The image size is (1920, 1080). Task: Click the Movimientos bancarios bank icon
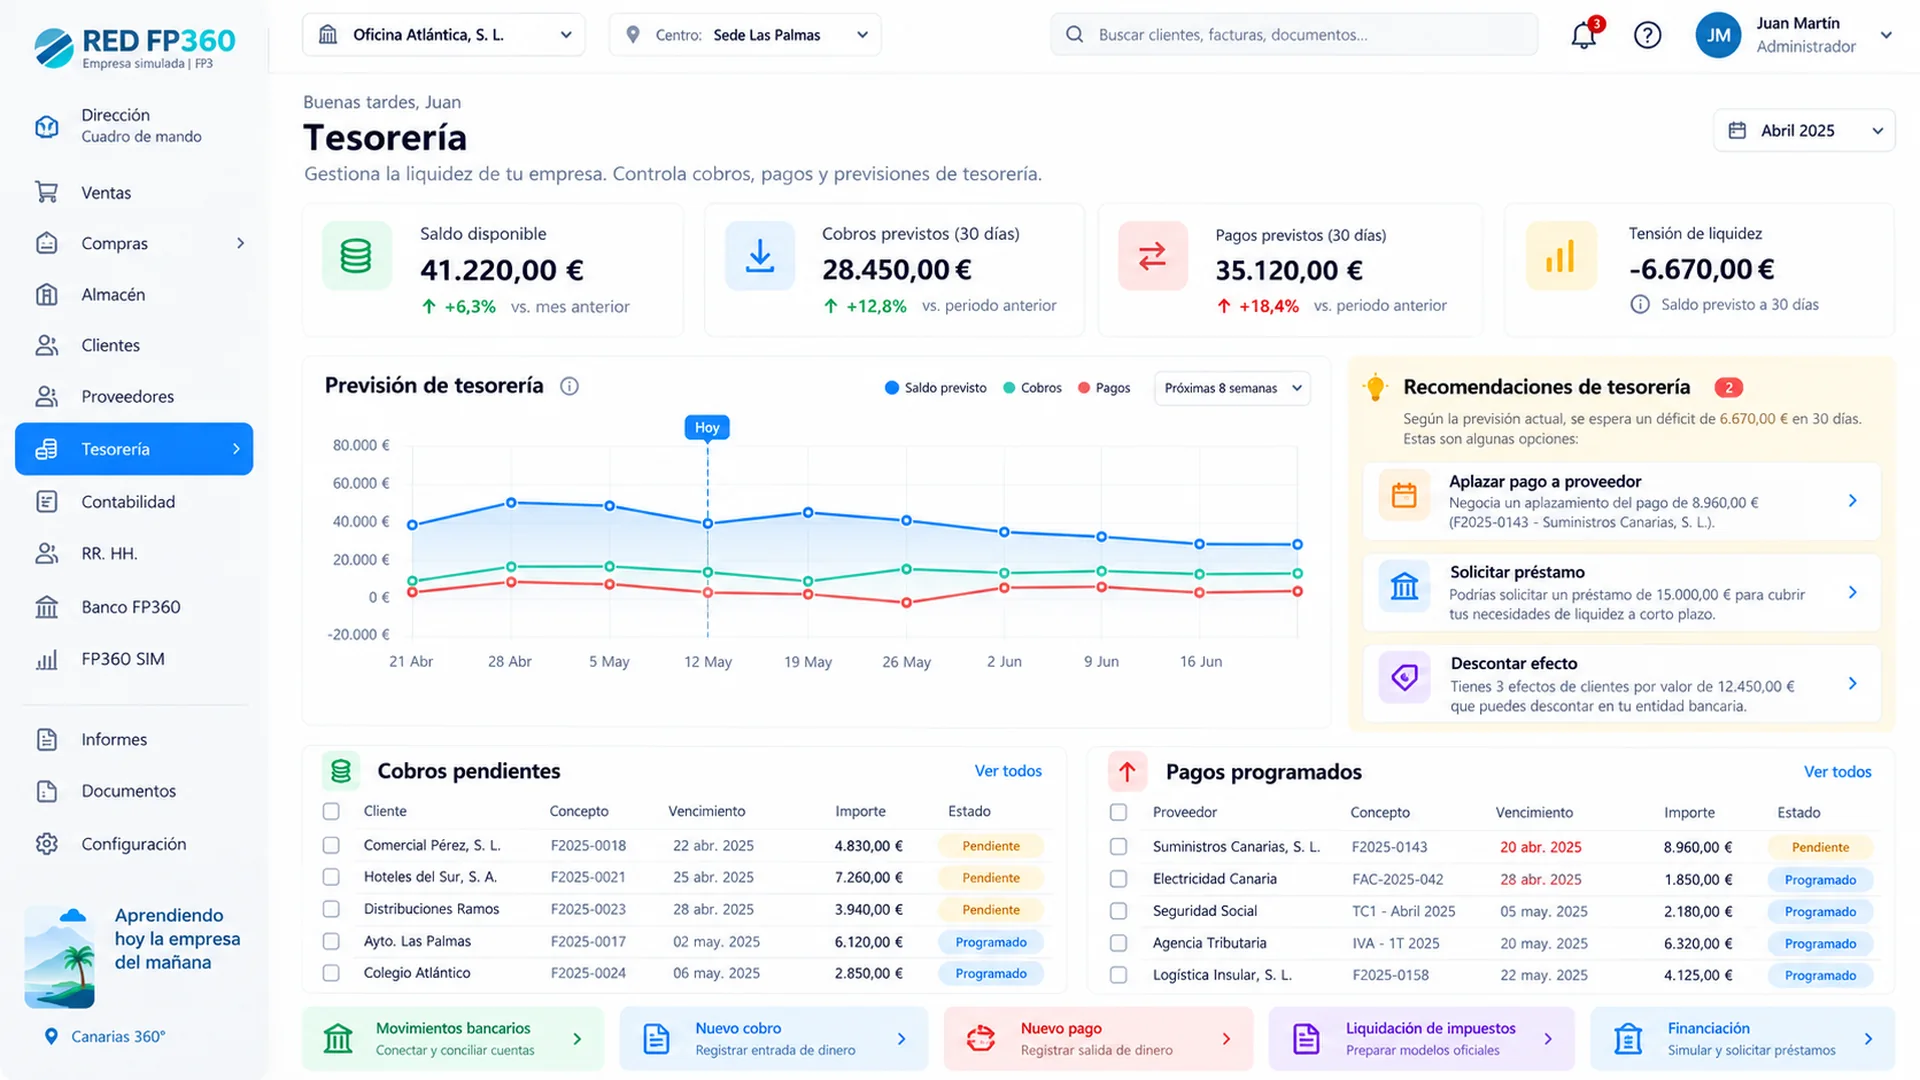pyautogui.click(x=338, y=1039)
